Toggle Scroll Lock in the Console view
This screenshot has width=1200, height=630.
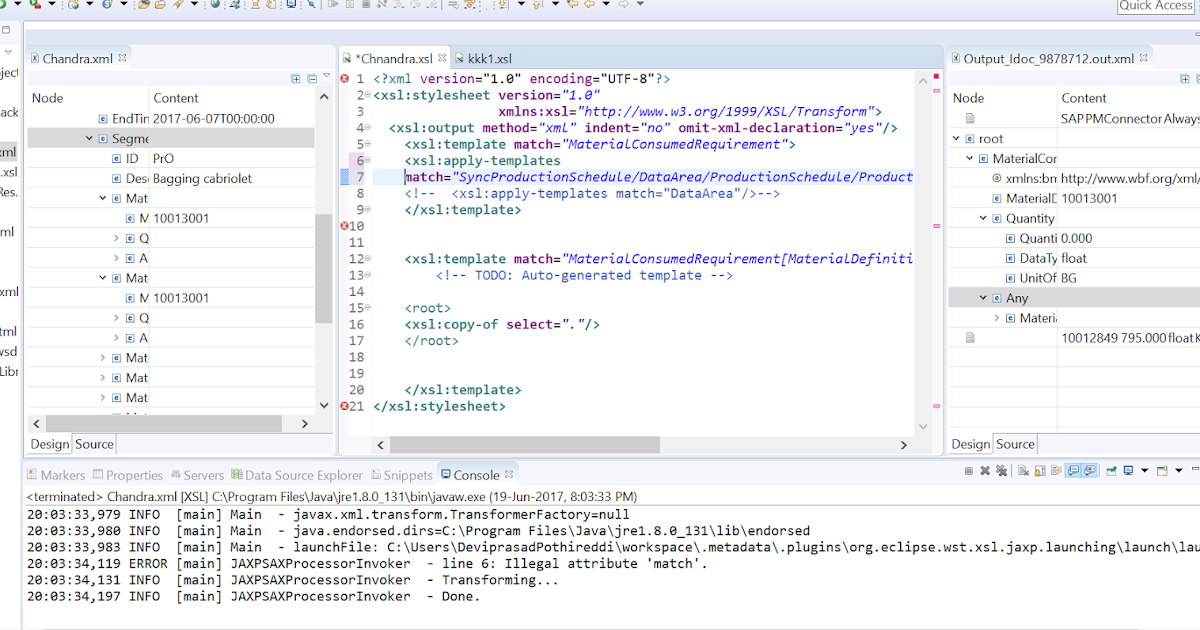[x=1038, y=472]
